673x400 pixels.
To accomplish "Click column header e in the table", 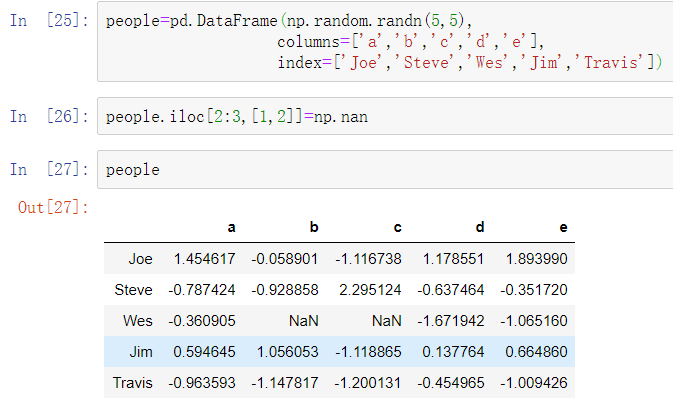I will click(x=564, y=227).
